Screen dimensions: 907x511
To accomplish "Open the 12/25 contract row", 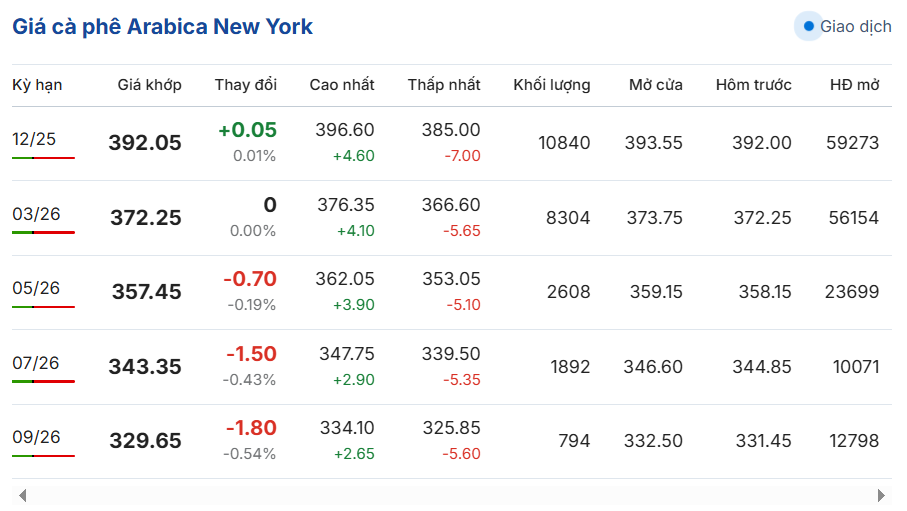I will (34, 139).
